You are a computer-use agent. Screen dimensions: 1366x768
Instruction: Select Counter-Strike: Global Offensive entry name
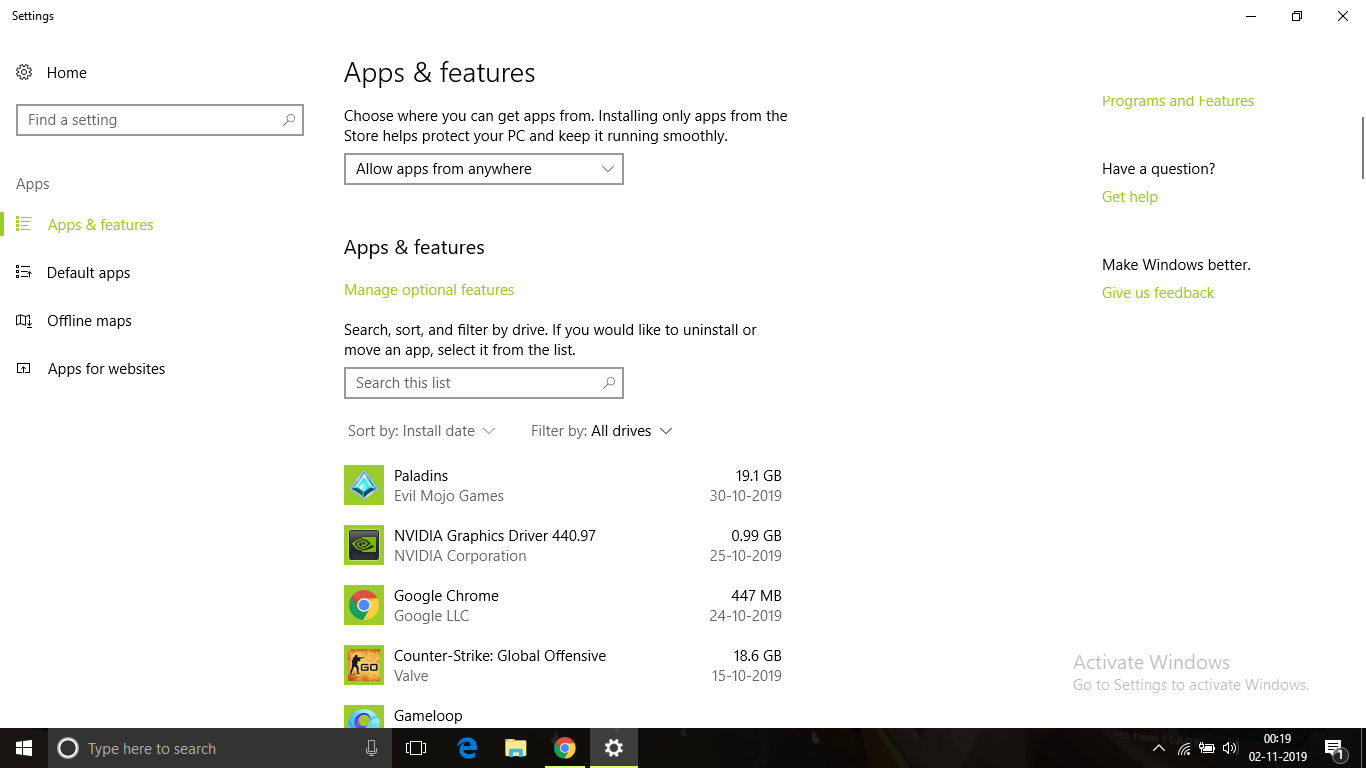[500, 656]
